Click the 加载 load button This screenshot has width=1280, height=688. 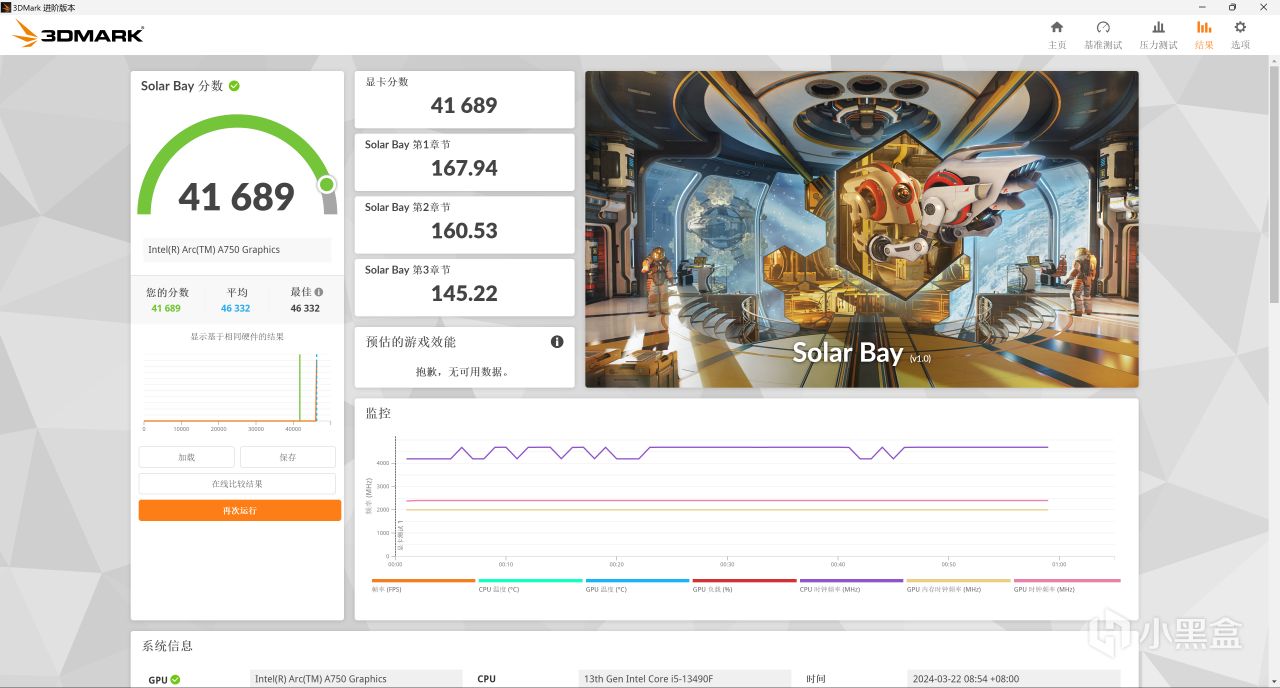[186, 457]
